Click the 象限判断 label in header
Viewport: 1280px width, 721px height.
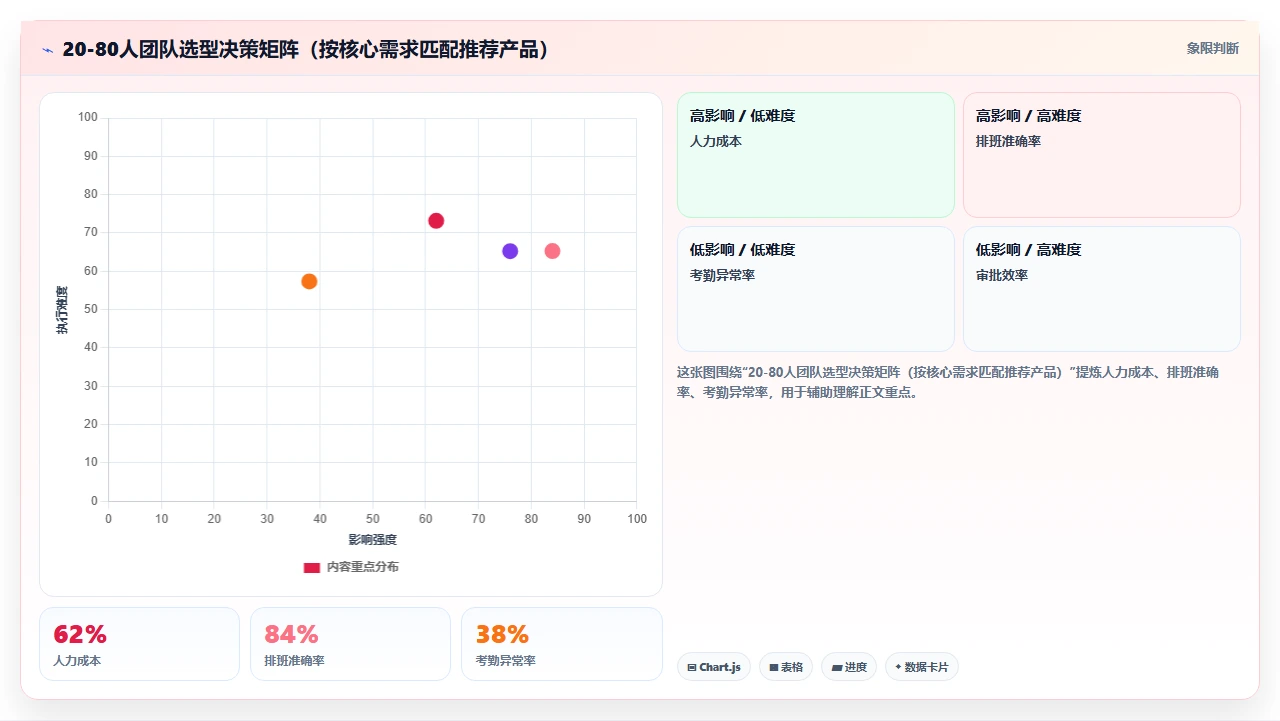(x=1213, y=48)
